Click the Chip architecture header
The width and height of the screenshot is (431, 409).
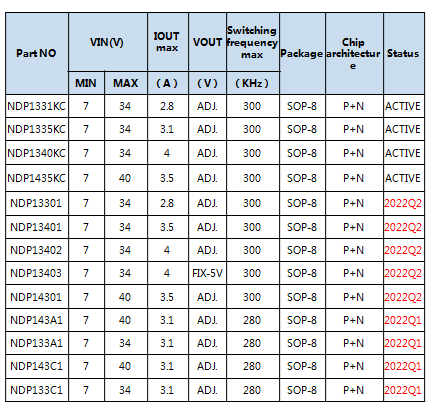pos(354,53)
